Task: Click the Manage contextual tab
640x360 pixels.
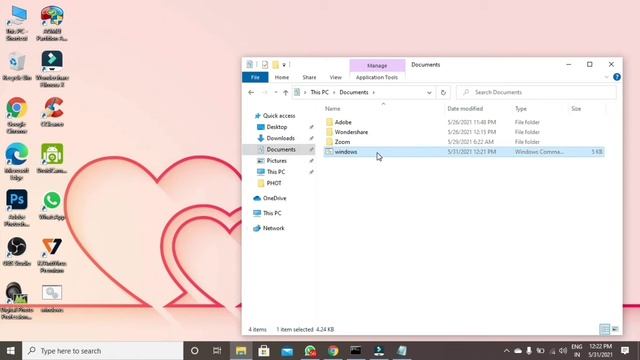Action: click(x=377, y=65)
